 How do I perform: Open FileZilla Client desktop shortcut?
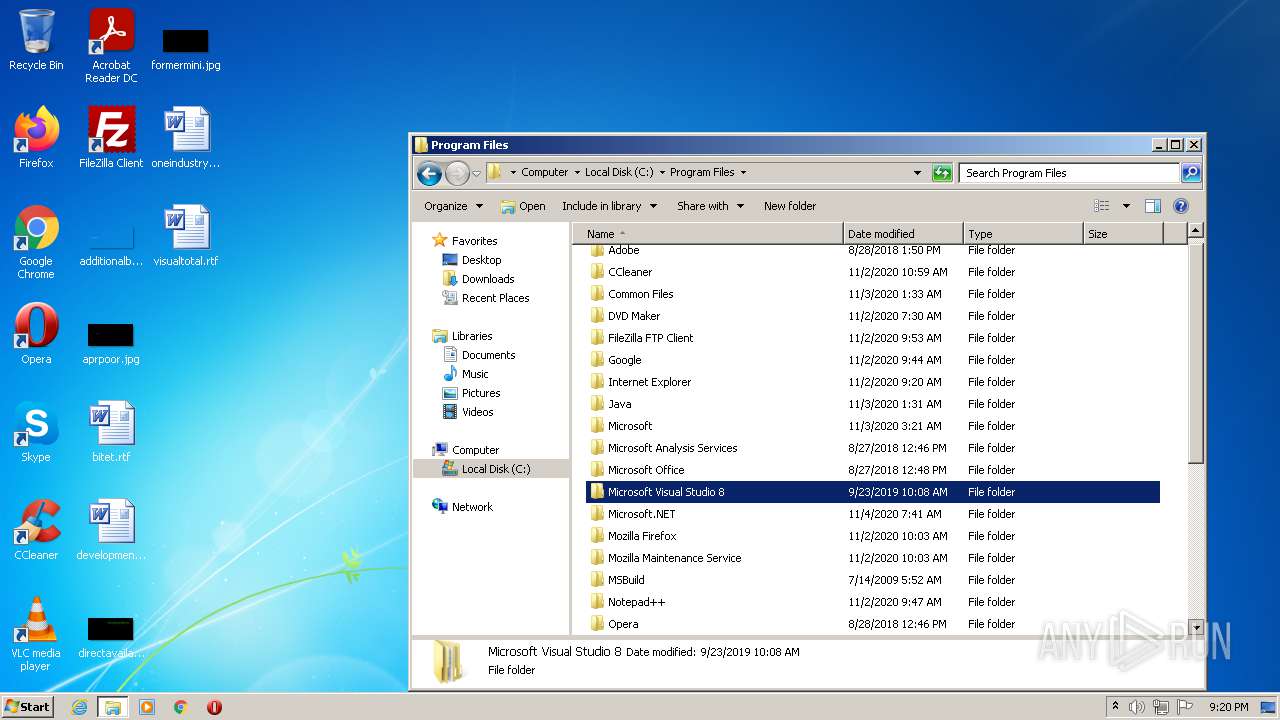[x=111, y=138]
